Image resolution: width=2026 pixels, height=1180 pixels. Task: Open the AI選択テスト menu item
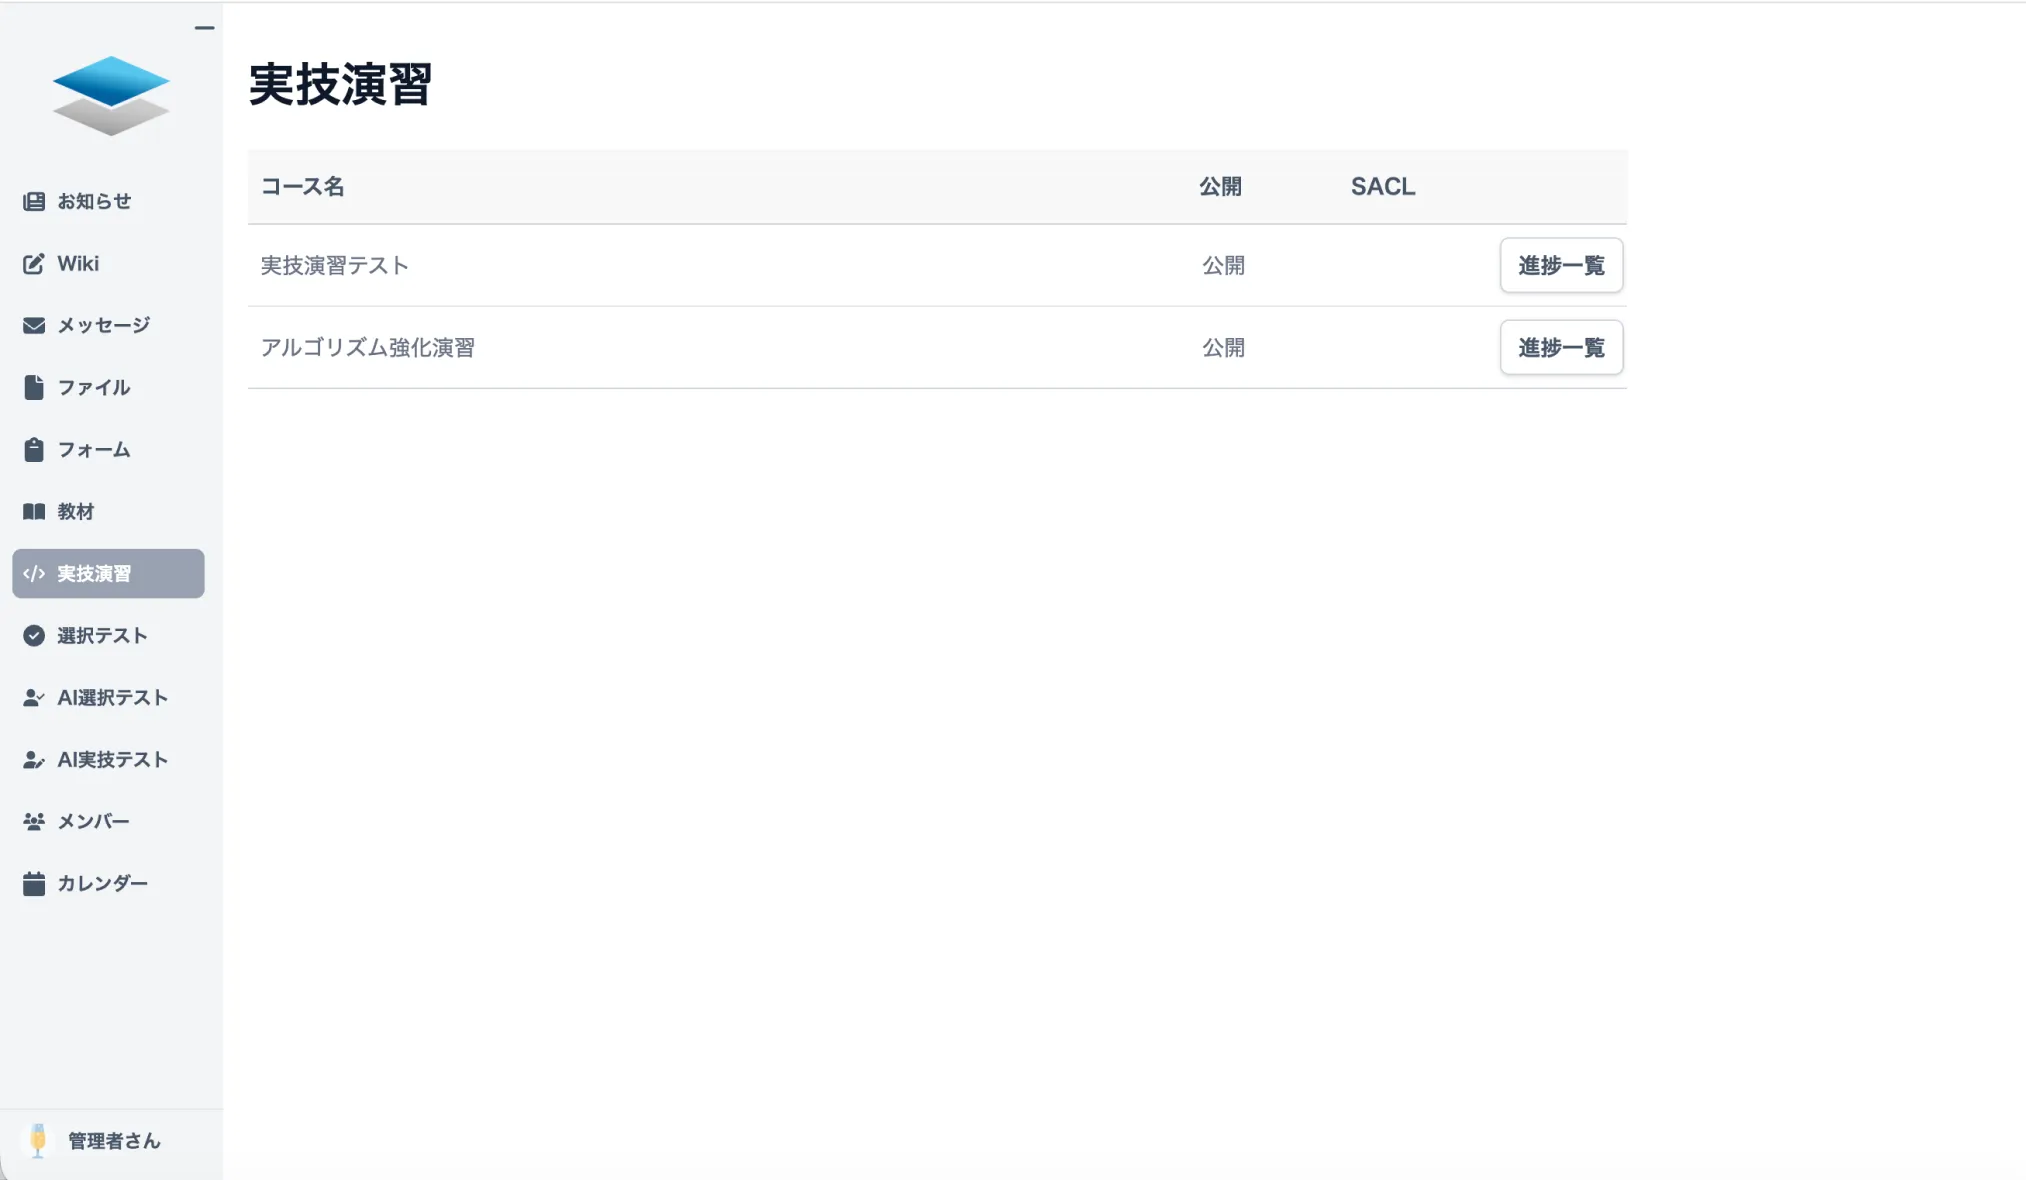click(110, 698)
